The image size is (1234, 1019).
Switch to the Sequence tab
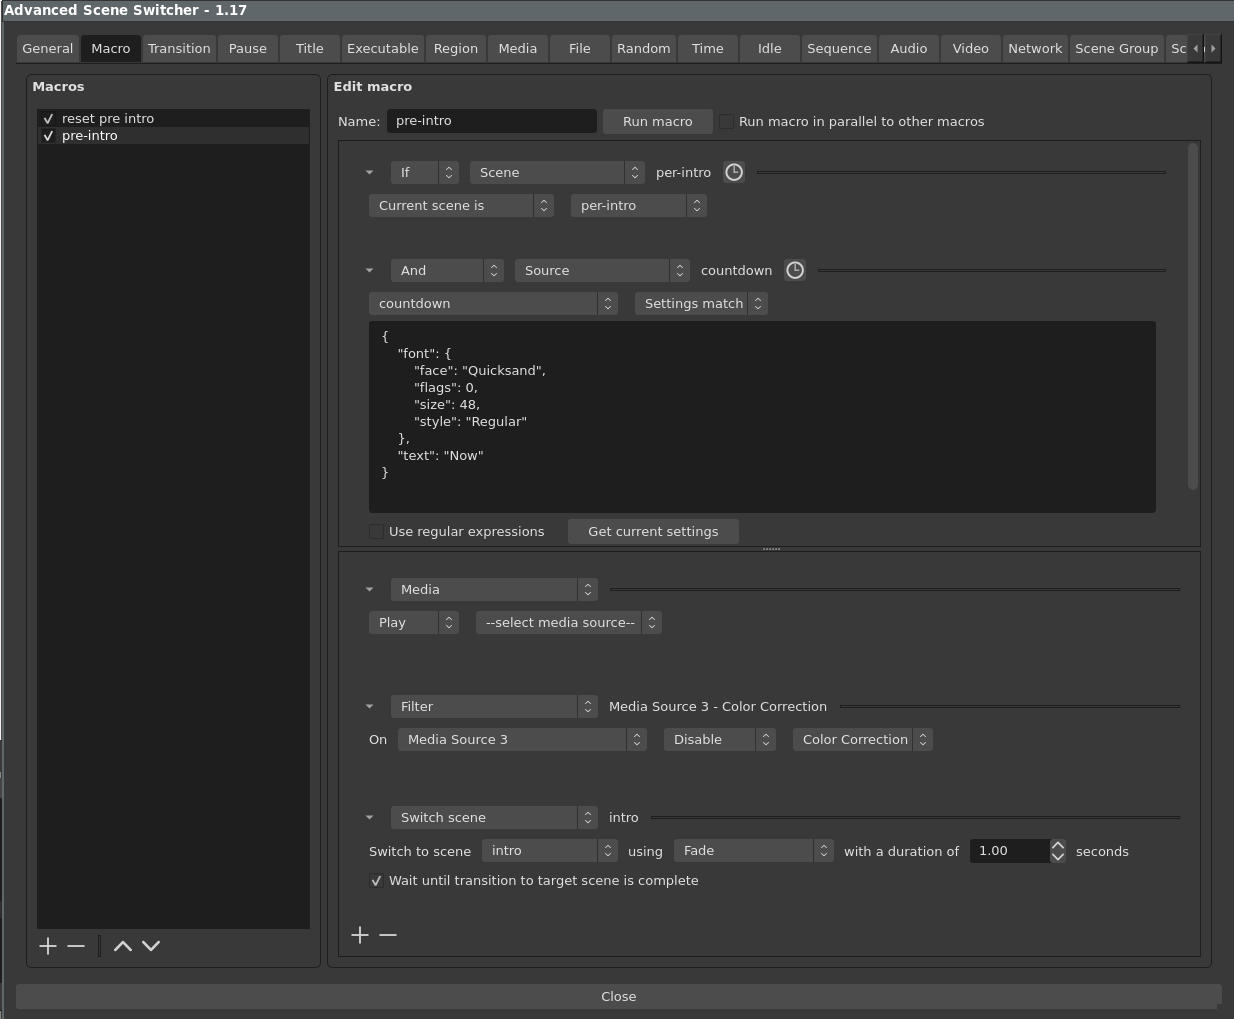coord(838,48)
